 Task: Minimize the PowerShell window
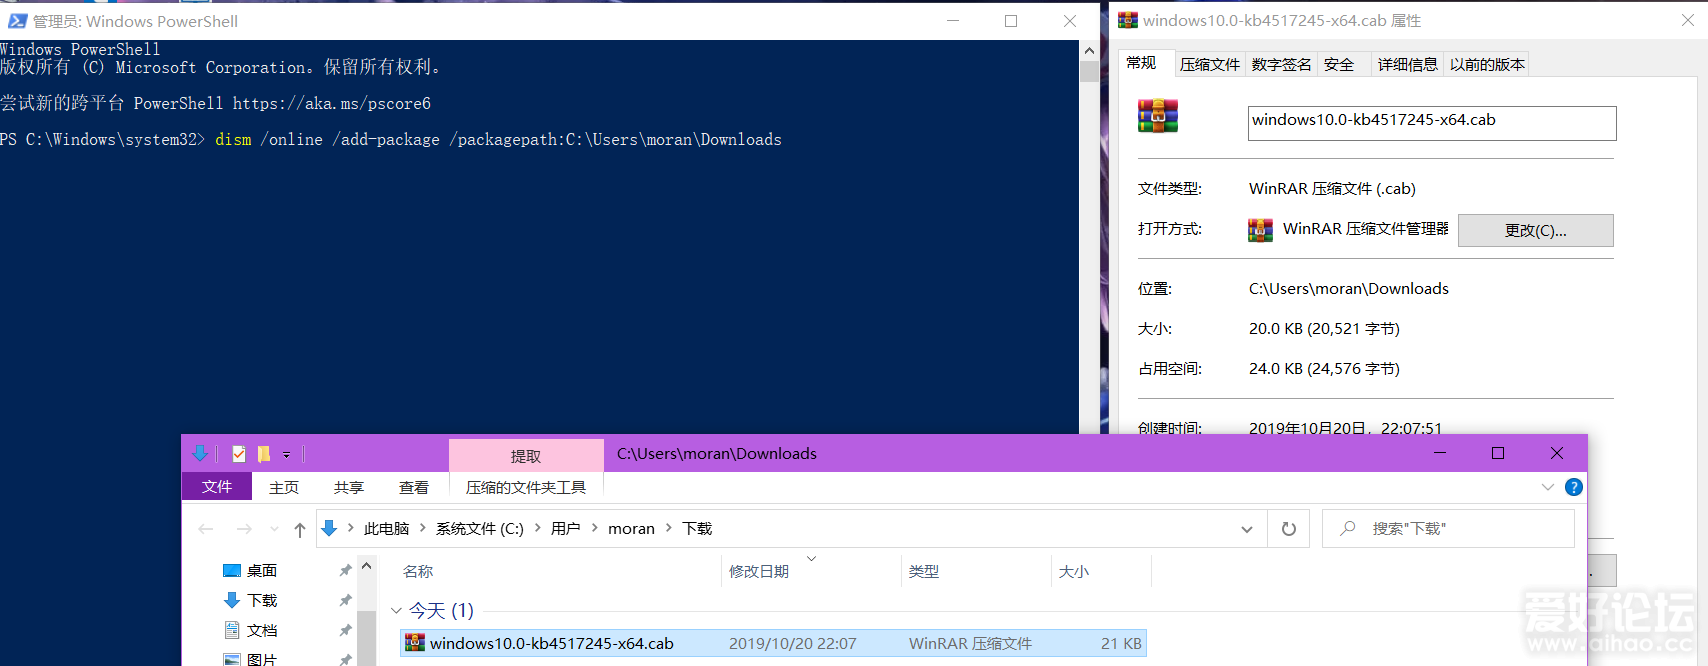click(953, 21)
